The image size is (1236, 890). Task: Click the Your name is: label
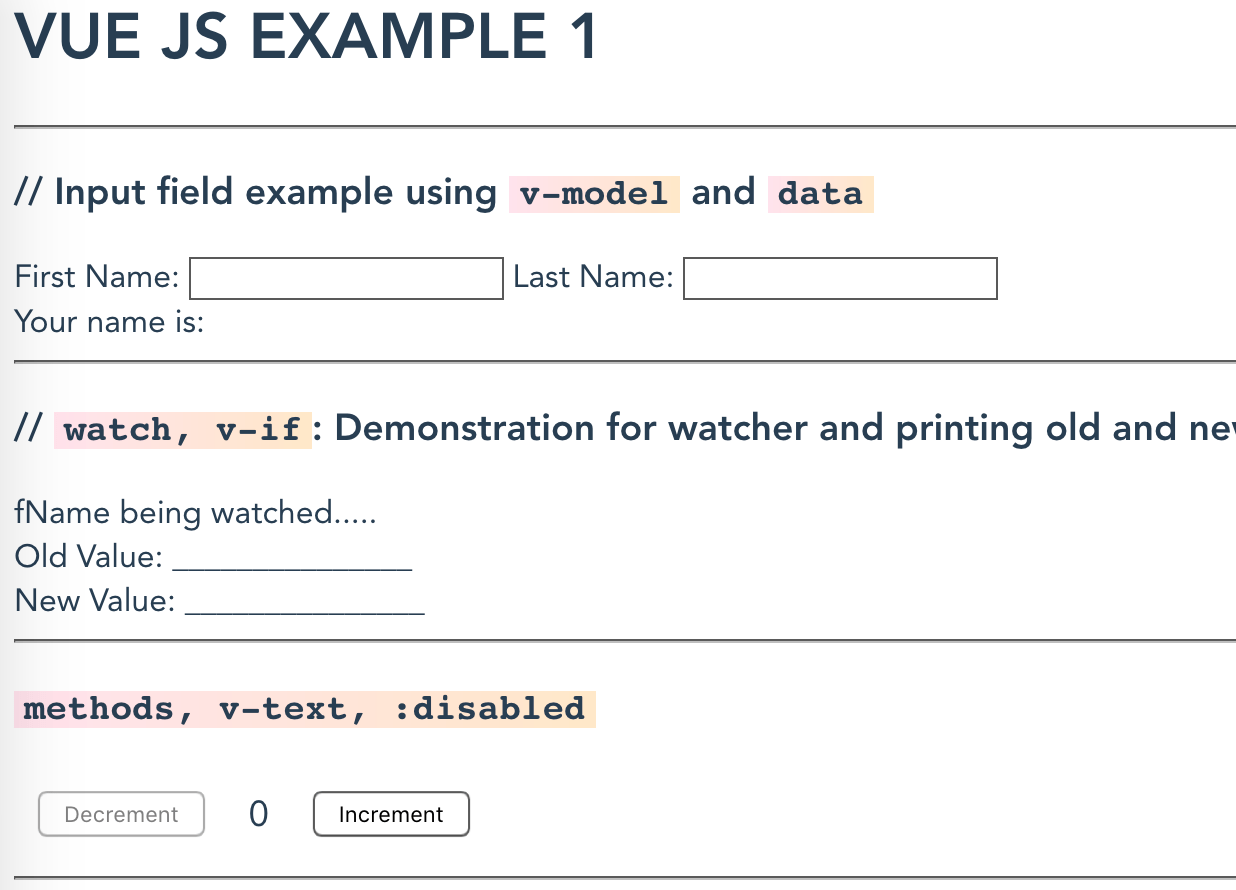click(x=110, y=322)
